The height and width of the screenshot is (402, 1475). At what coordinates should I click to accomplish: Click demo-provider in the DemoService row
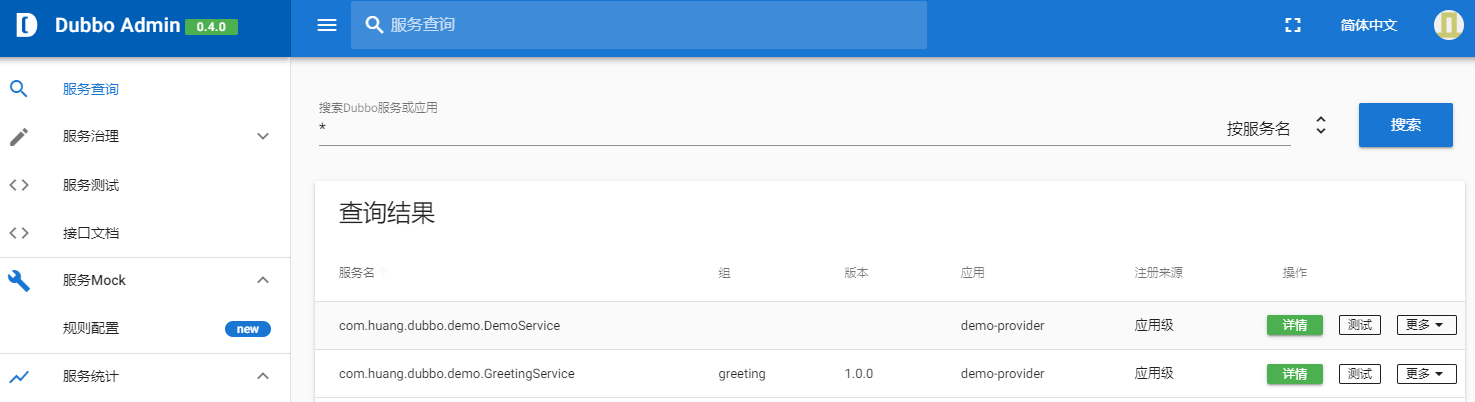click(1002, 325)
